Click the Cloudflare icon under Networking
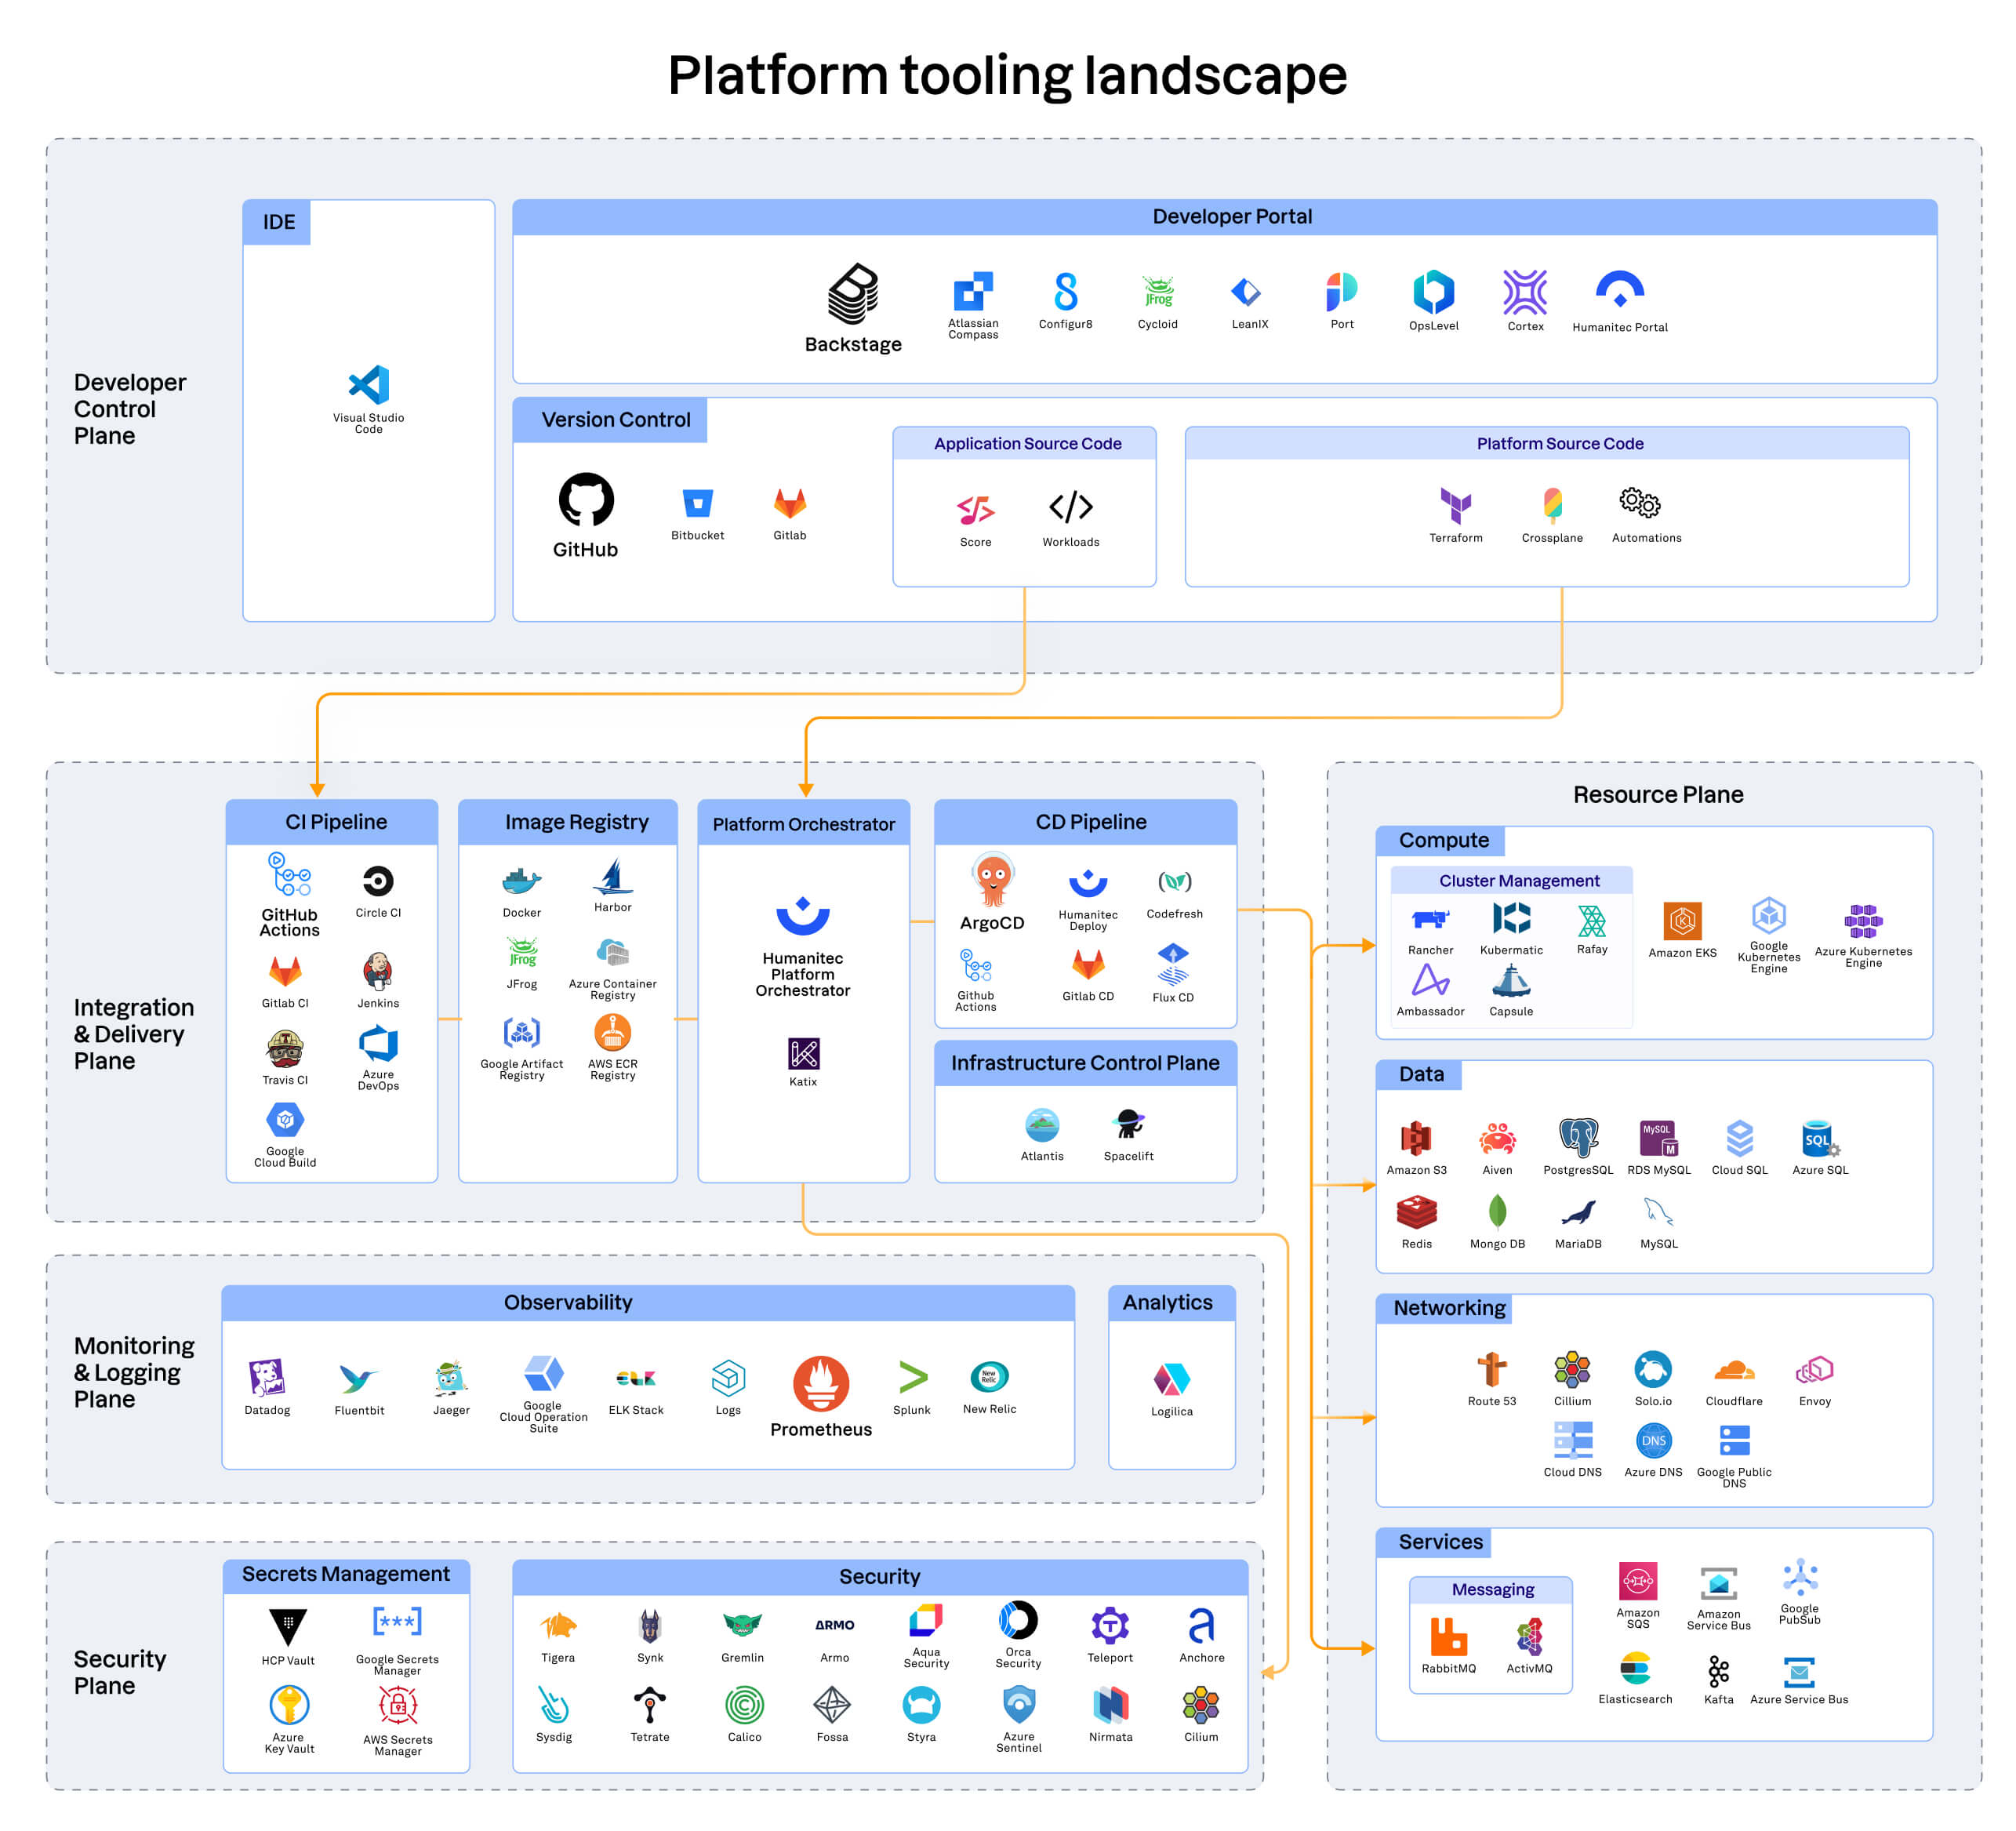2016x1831 pixels. pos(1735,1372)
